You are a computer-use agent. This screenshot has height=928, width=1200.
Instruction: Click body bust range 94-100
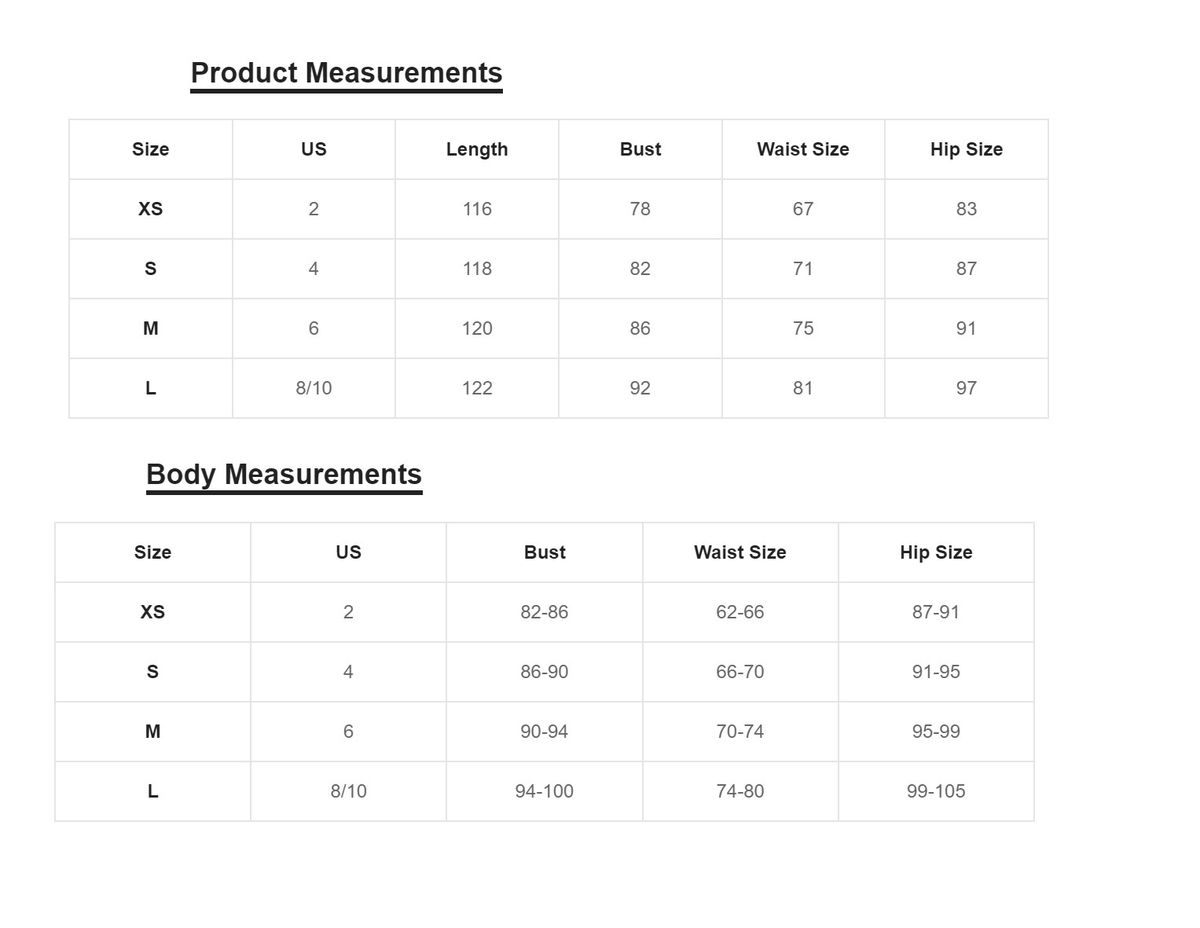point(544,791)
